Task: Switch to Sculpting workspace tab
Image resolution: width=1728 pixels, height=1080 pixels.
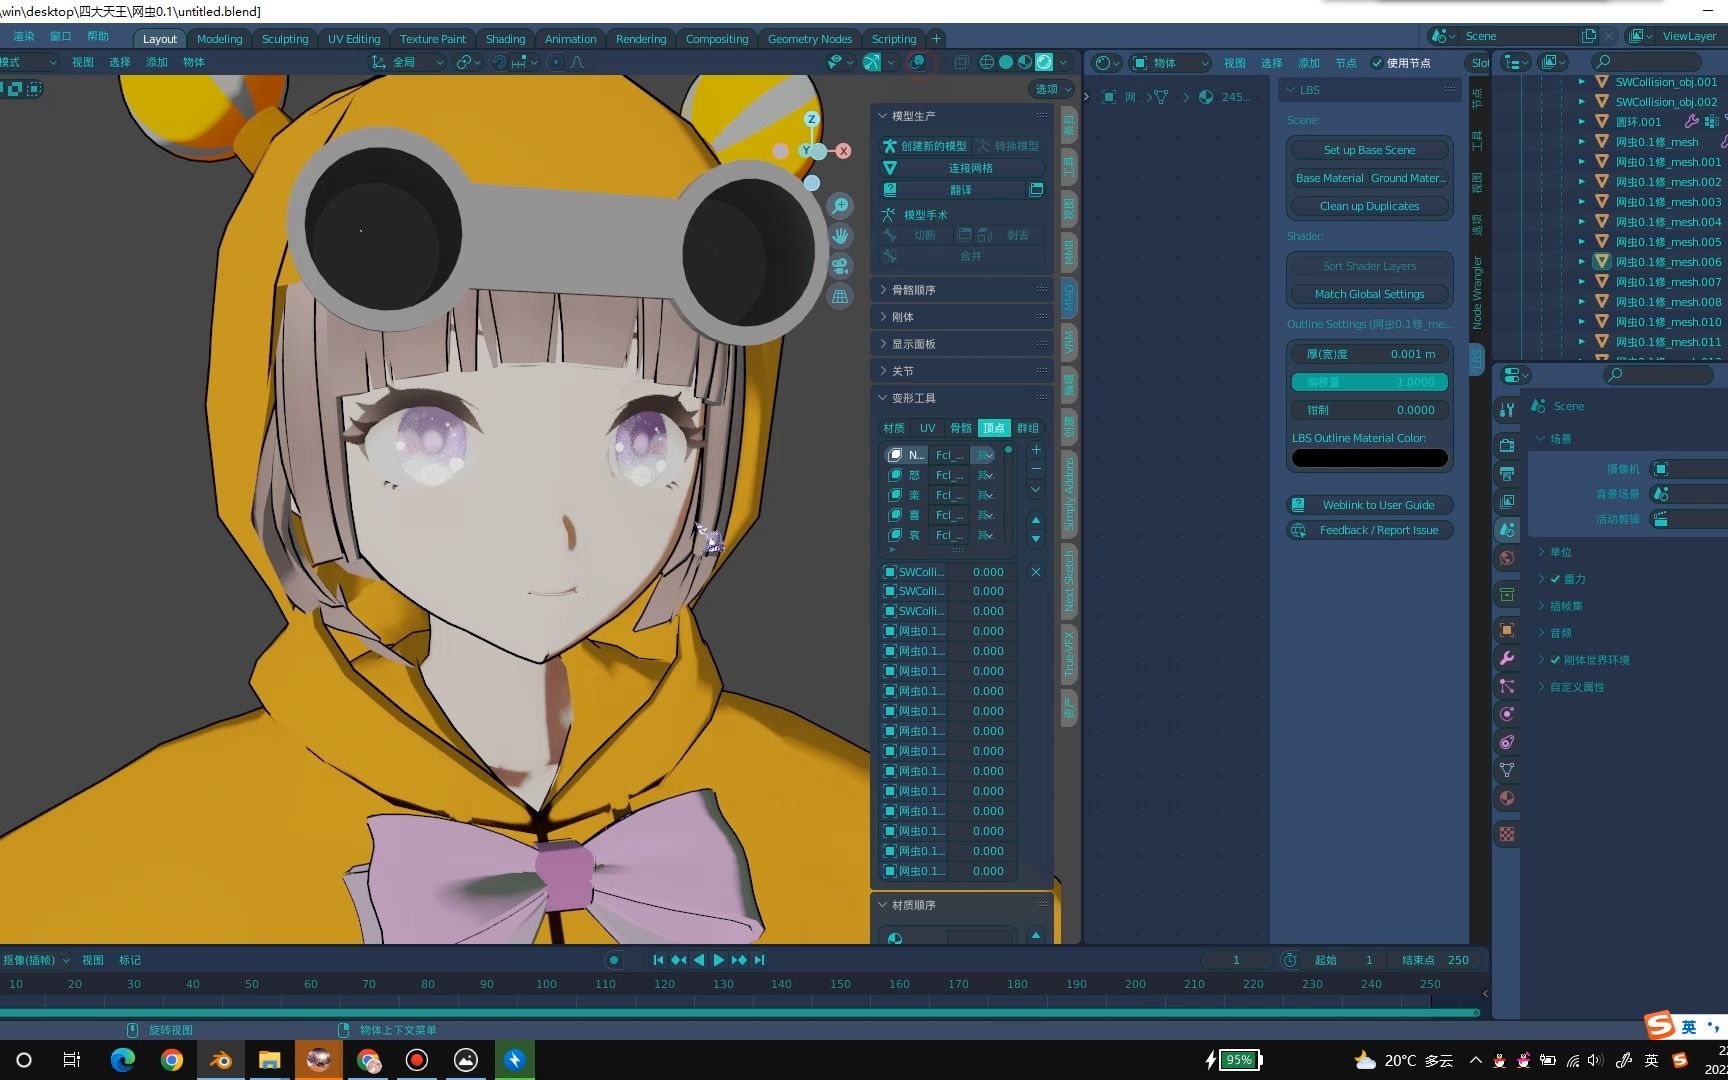Action: click(285, 39)
